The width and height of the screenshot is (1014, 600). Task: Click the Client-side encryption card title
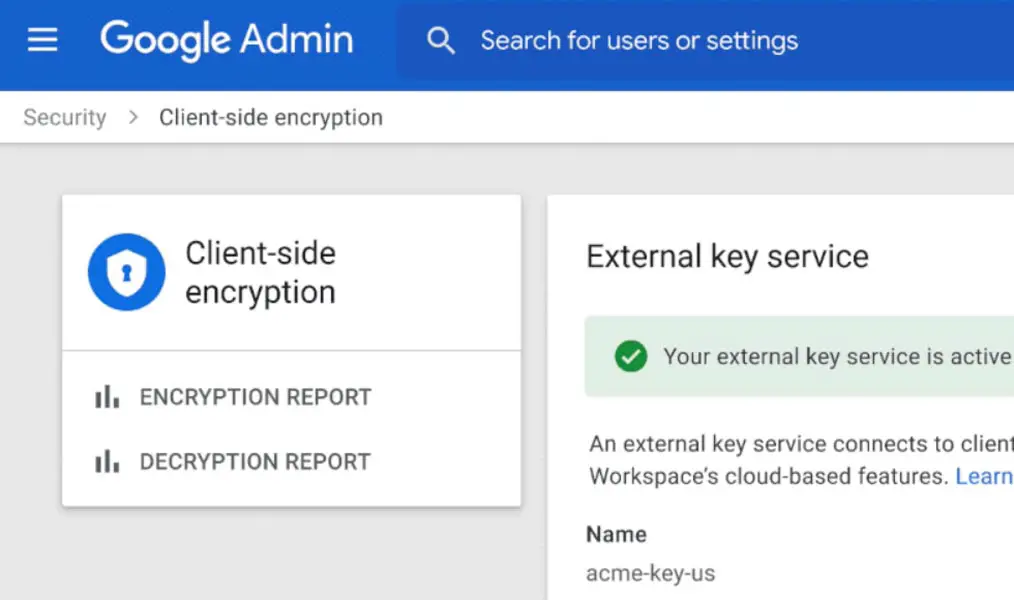[261, 272]
